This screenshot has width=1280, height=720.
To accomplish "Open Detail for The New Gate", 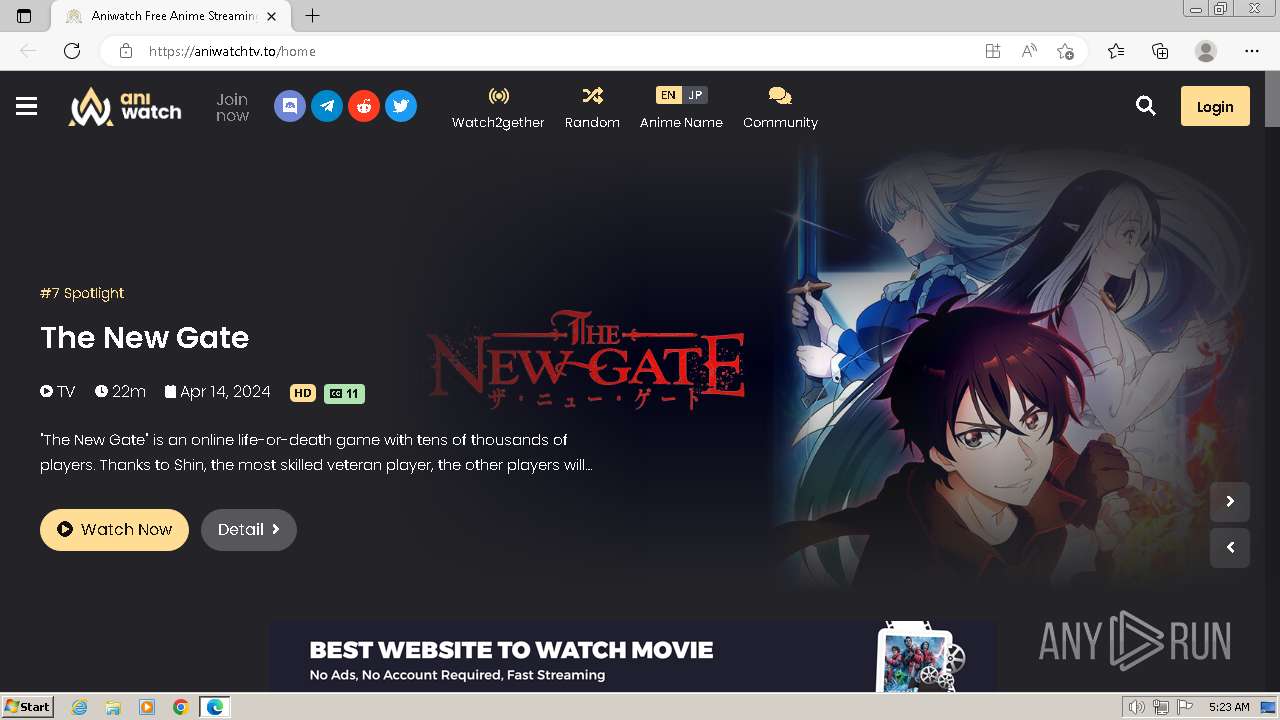I will point(249,529).
